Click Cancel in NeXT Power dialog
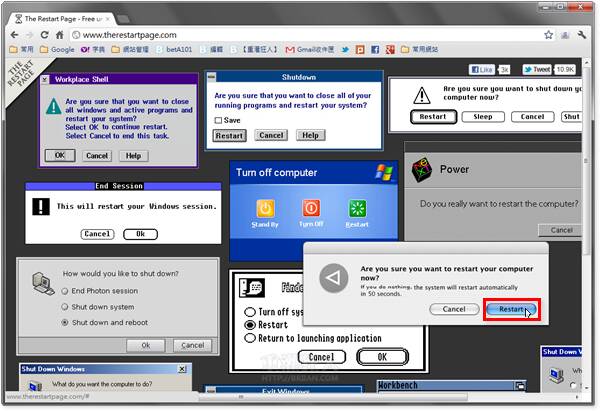Viewport: 600px width, 411px height. 560,230
